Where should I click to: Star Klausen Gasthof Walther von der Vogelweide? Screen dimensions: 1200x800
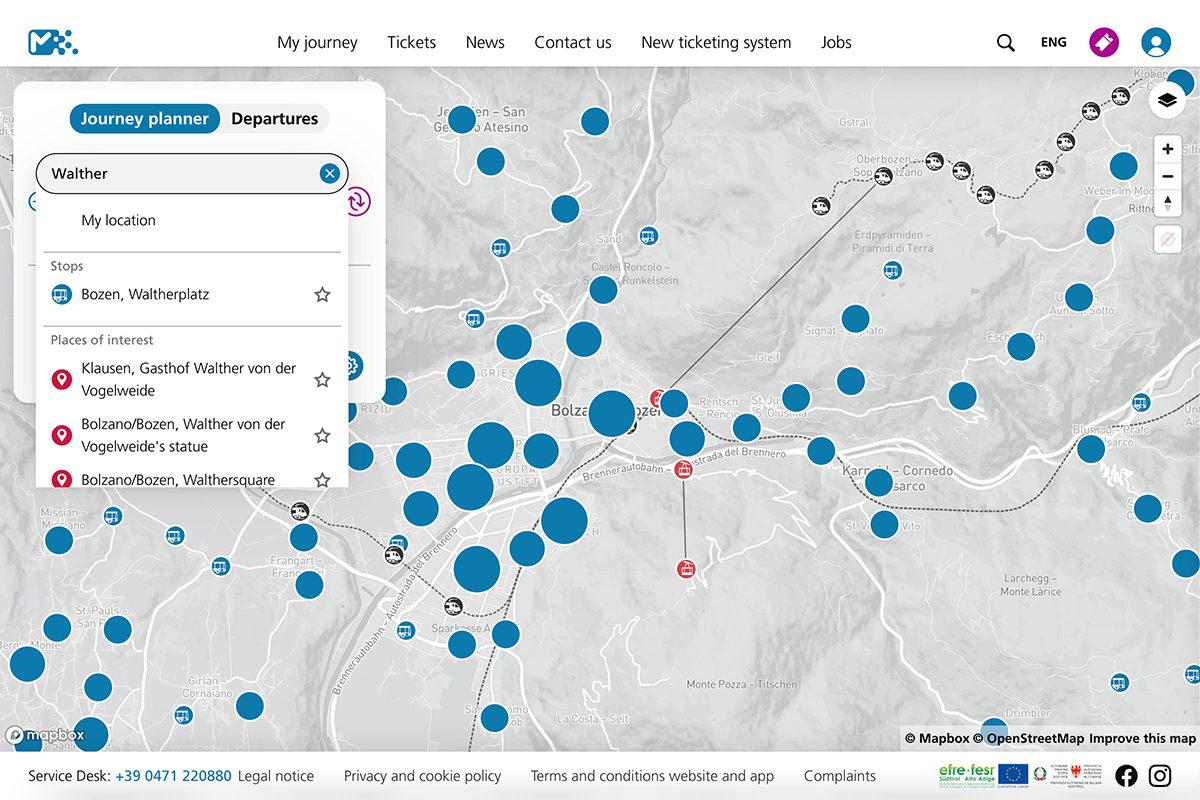(x=322, y=380)
